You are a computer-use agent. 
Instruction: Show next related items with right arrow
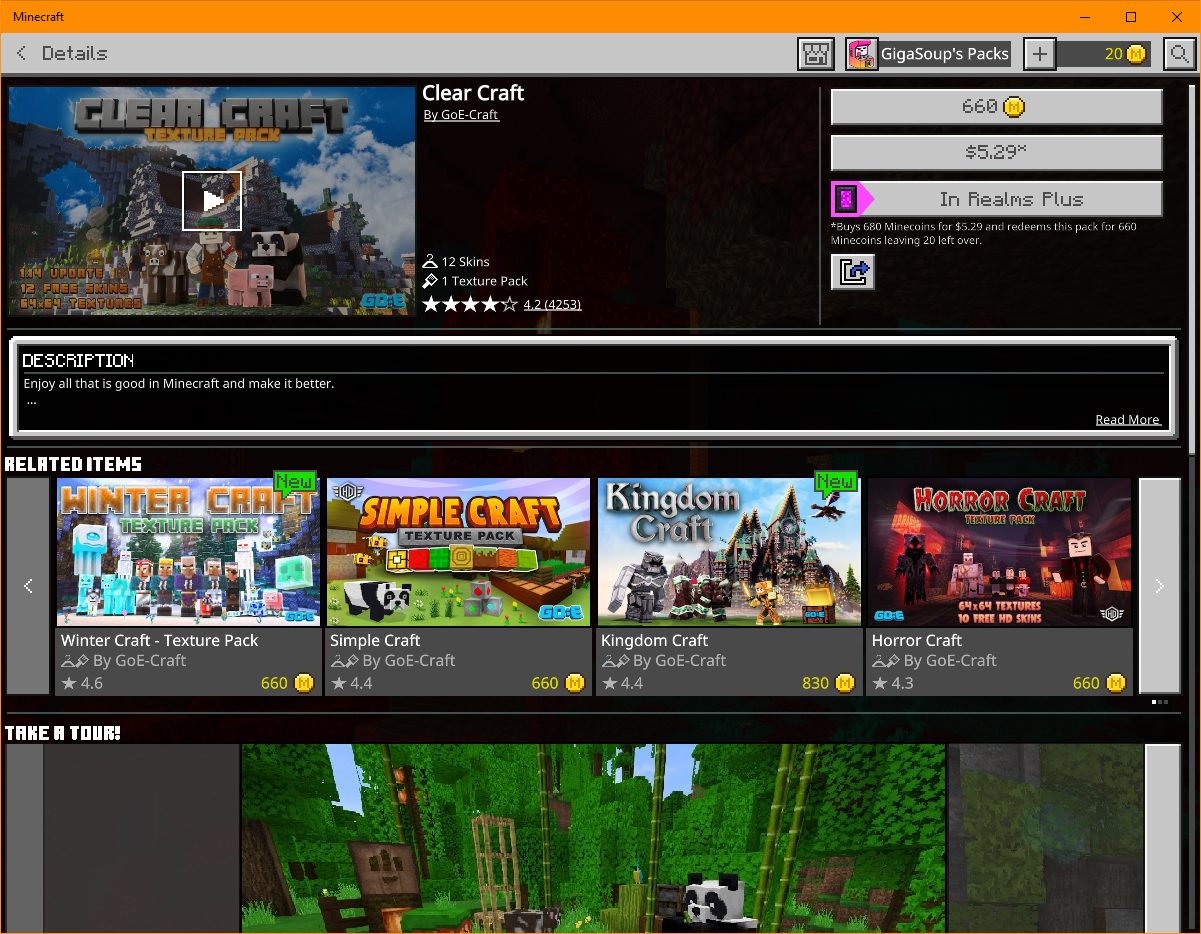click(1160, 586)
